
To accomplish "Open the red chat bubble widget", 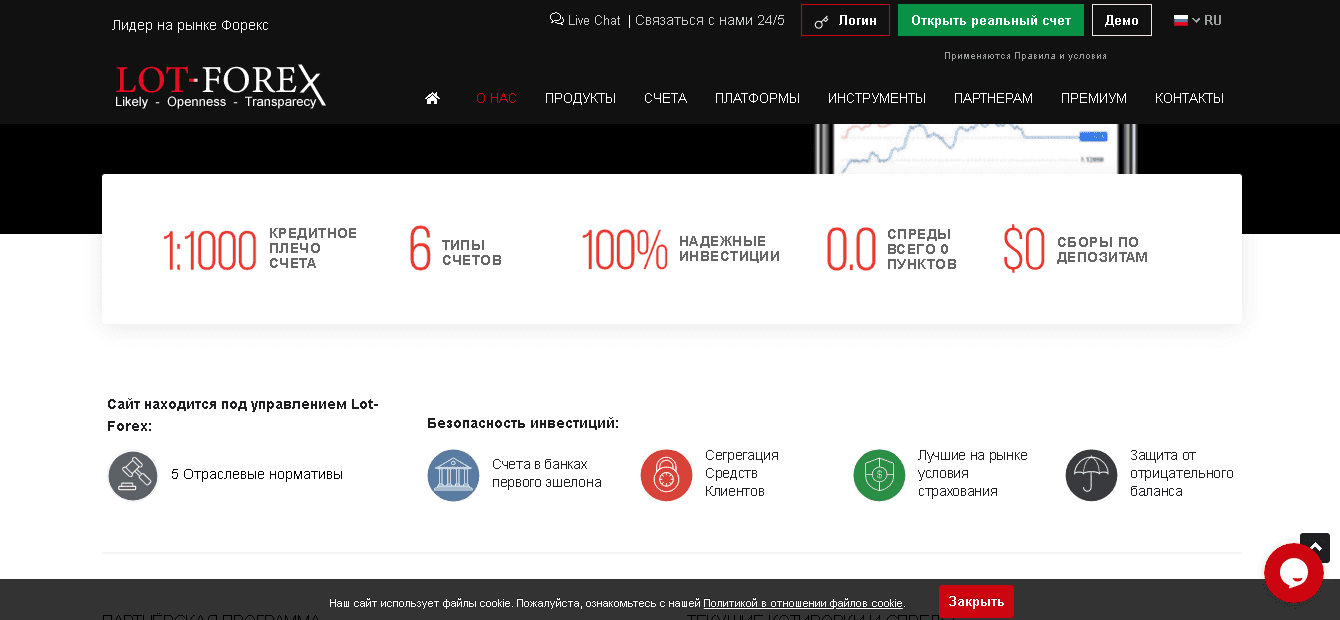I will 1293,573.
